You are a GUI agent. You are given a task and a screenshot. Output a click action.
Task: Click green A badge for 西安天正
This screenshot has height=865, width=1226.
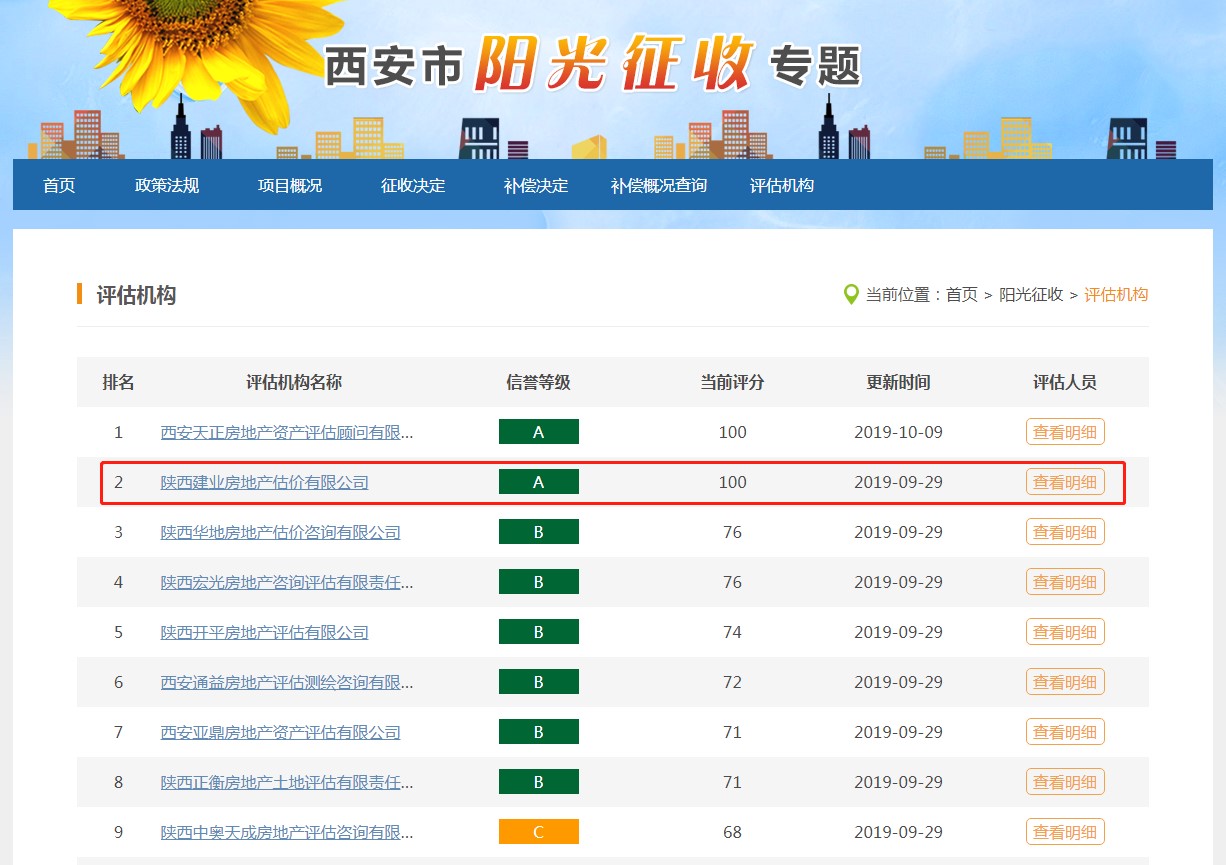(x=539, y=432)
